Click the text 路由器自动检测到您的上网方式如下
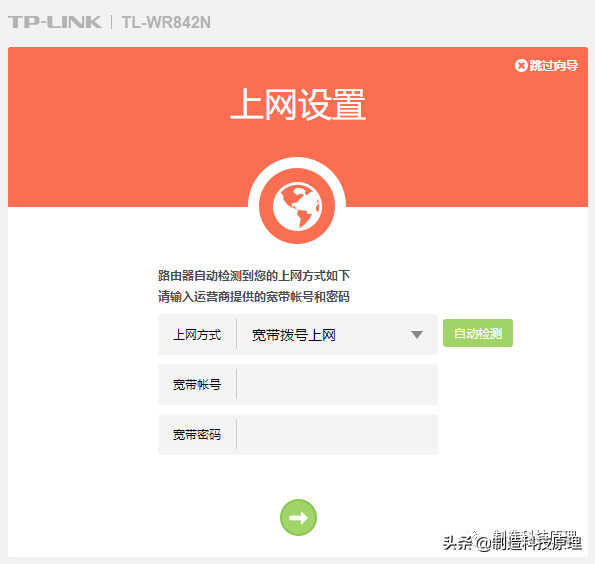 click(x=254, y=276)
